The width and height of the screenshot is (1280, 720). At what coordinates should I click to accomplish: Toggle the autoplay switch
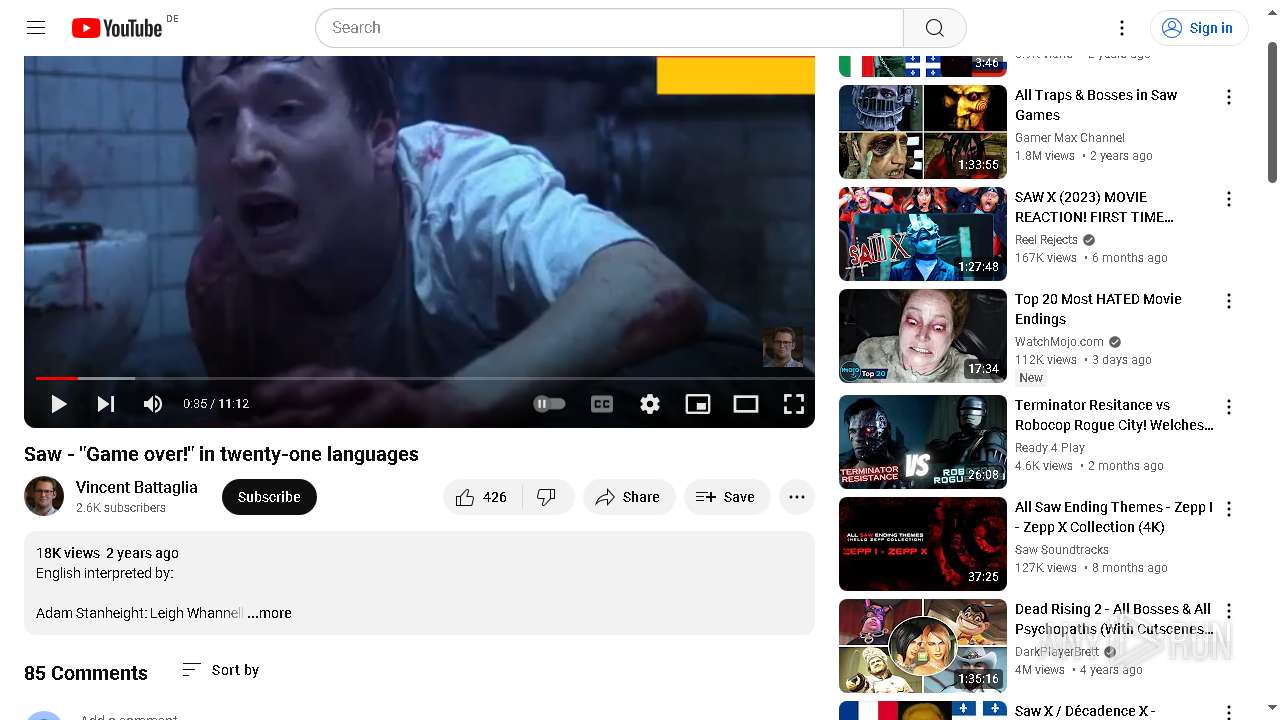[549, 404]
